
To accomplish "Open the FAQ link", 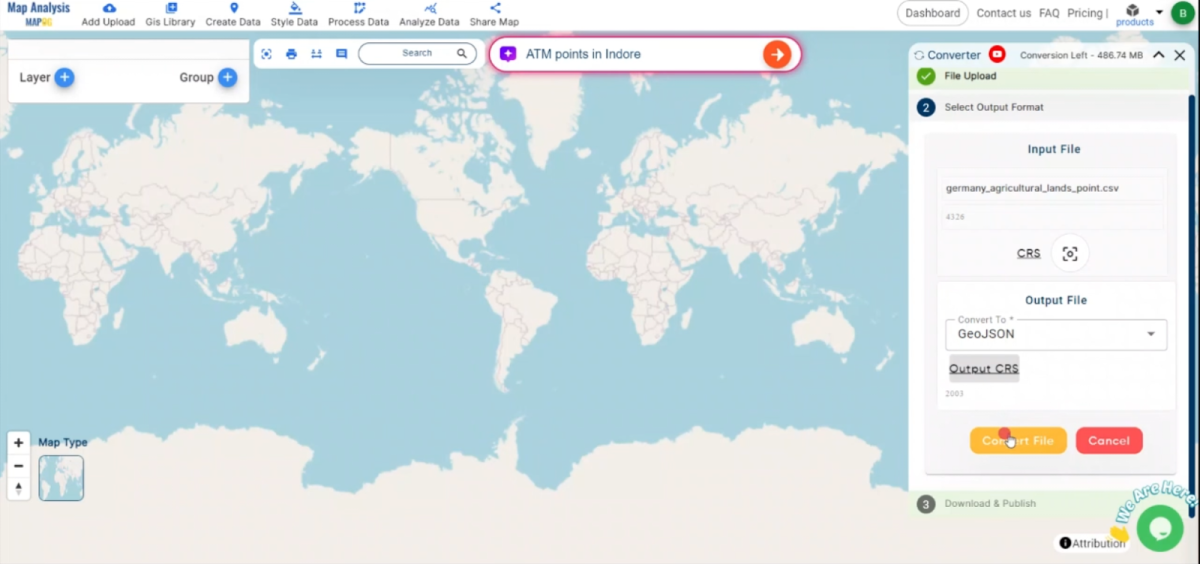I will 1049,13.
